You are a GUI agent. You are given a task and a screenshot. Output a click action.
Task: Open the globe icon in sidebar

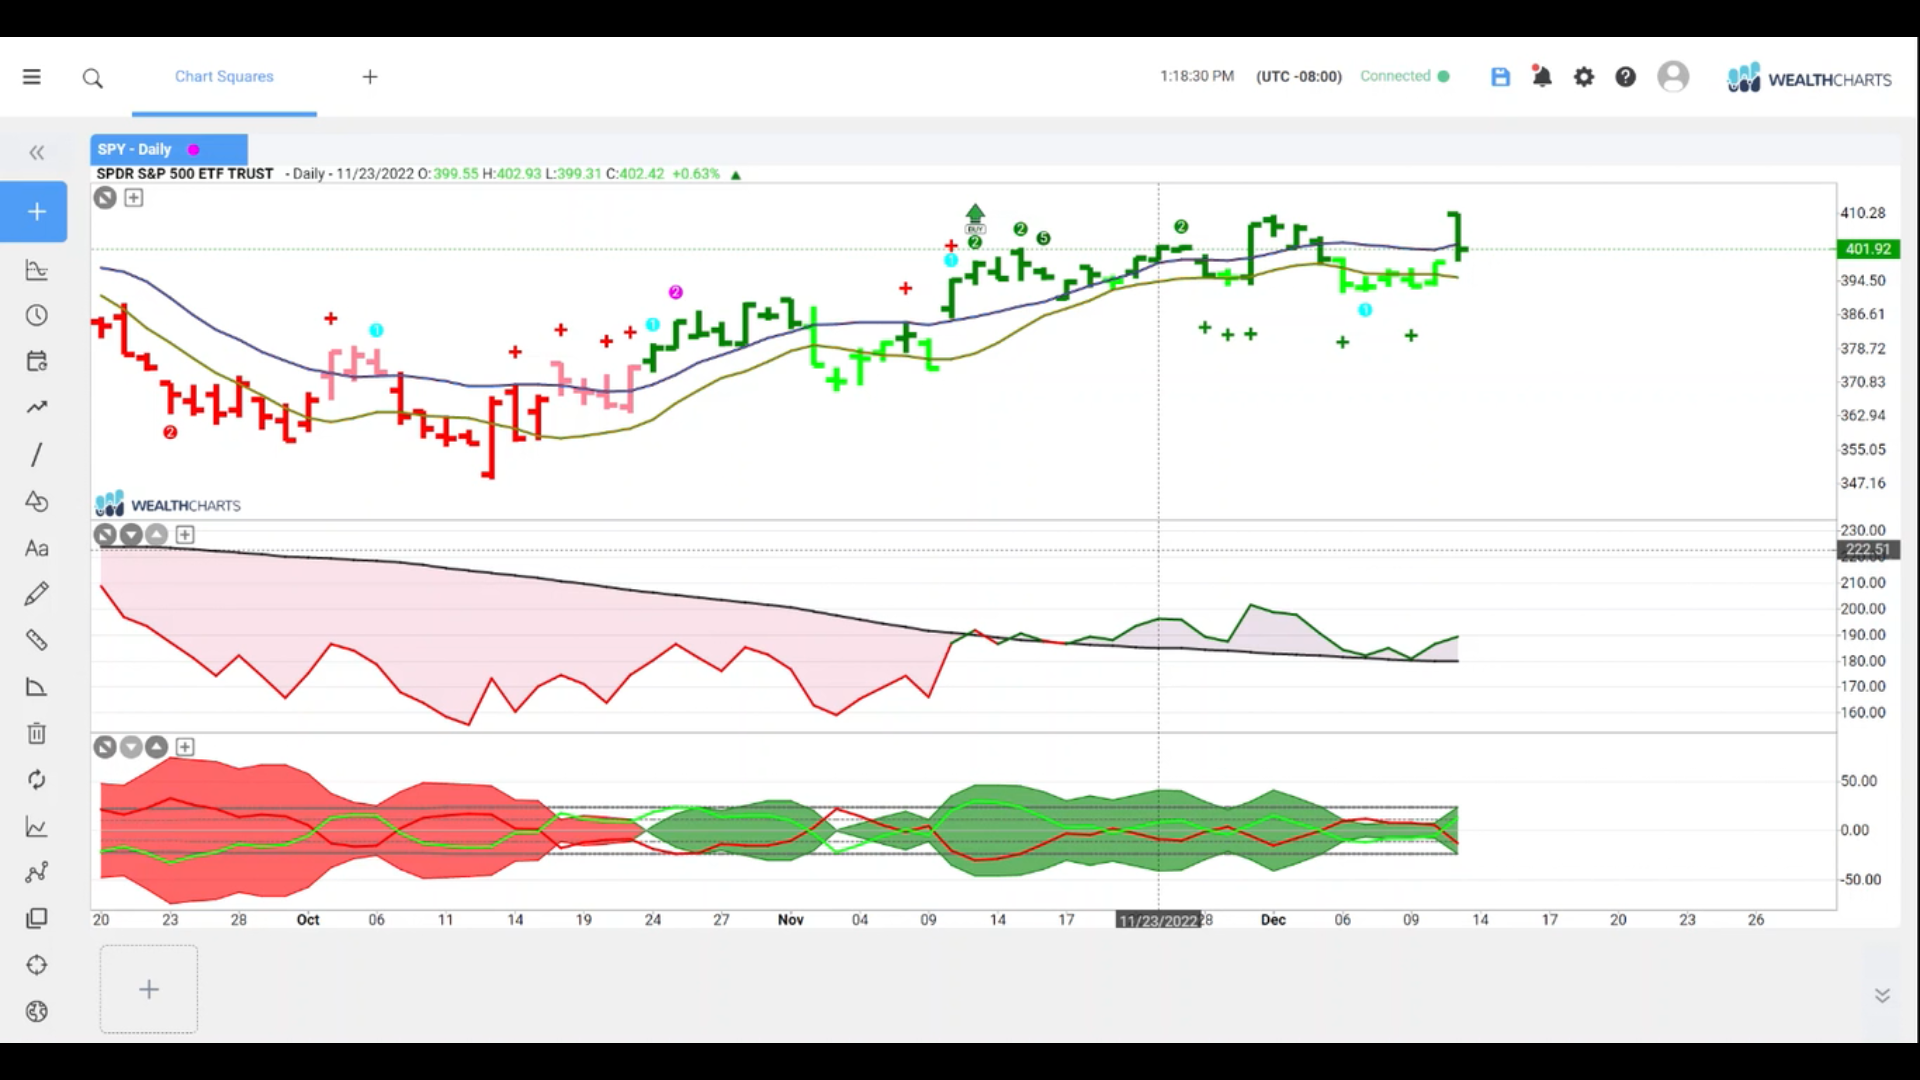[37, 1011]
